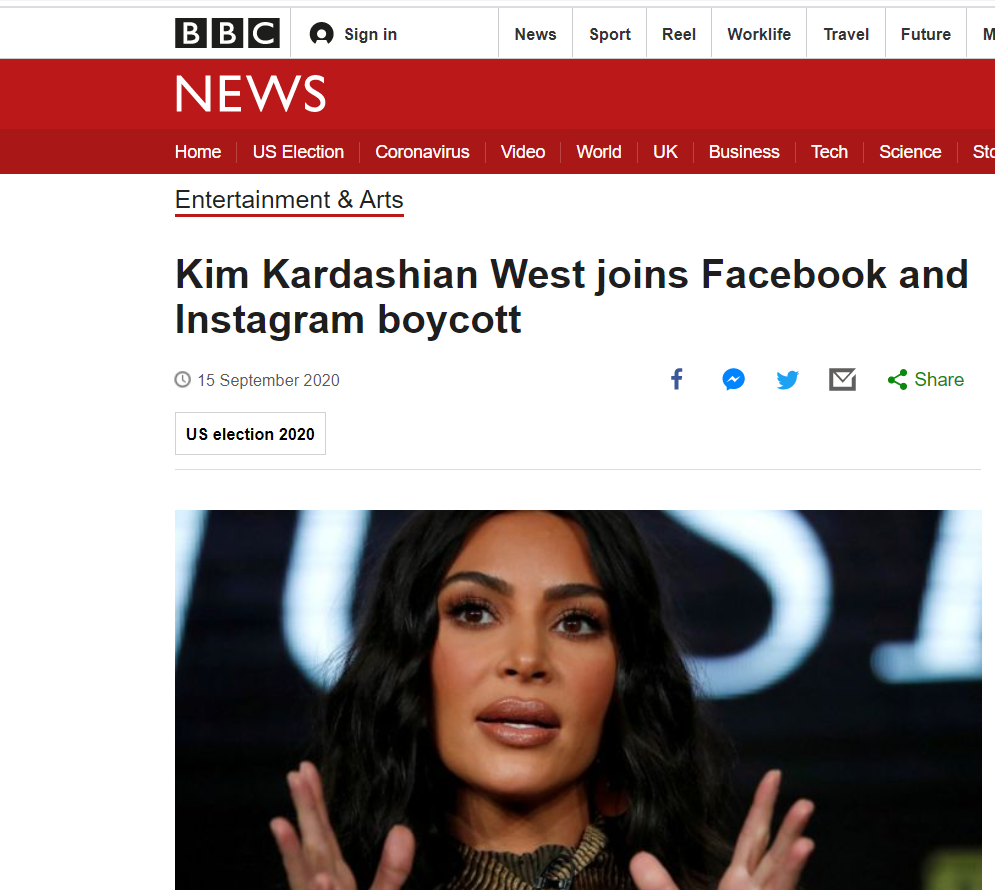
Task: Share the story via Messenger
Action: point(733,379)
